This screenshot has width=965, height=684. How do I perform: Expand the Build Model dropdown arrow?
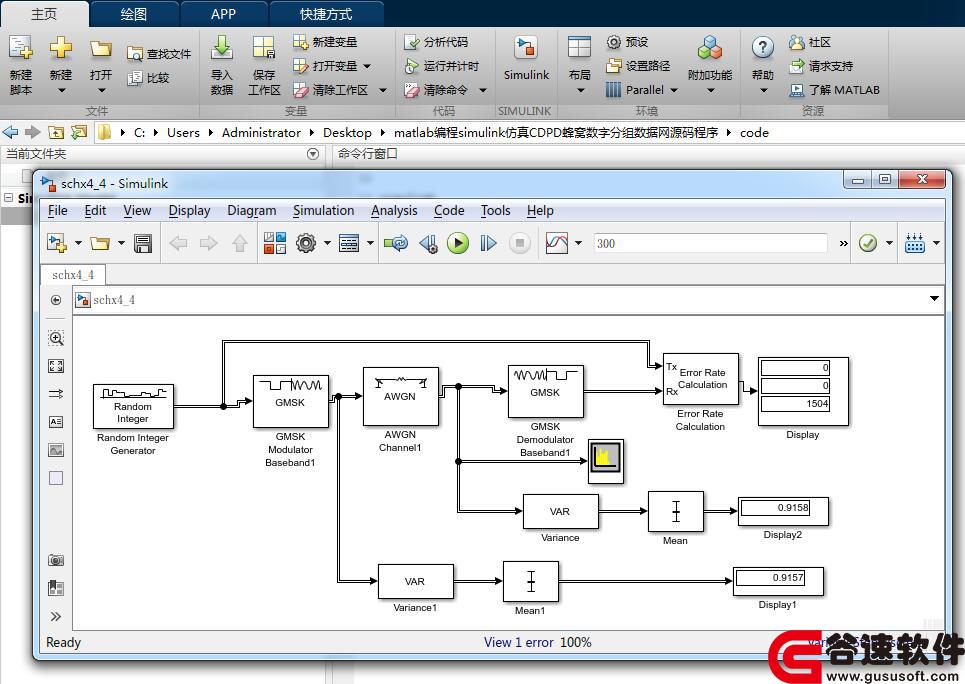pyautogui.click(x=937, y=243)
